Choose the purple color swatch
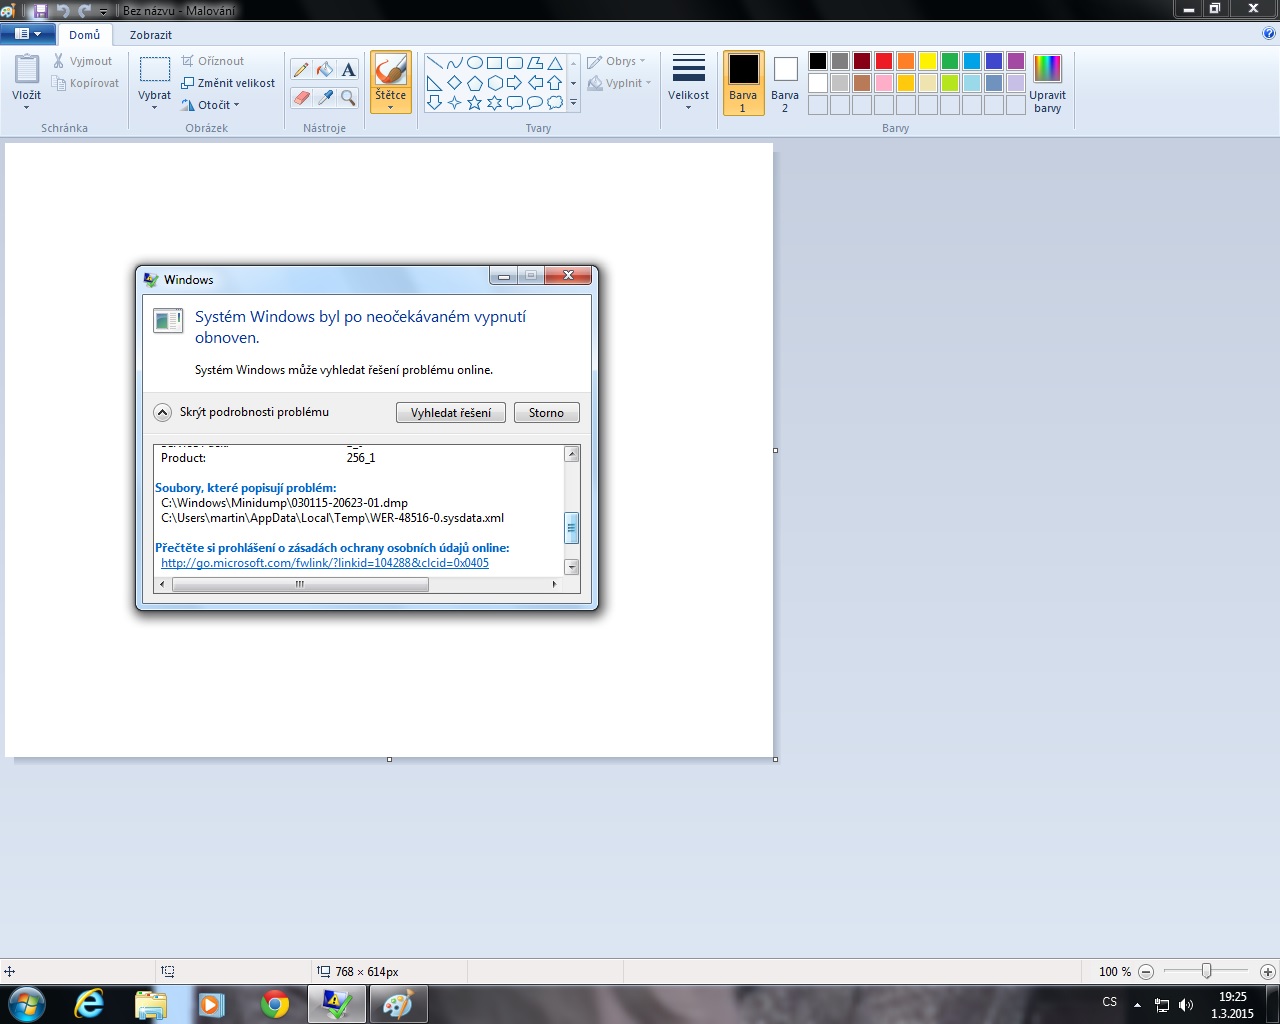This screenshot has width=1280, height=1024. click(x=1016, y=61)
